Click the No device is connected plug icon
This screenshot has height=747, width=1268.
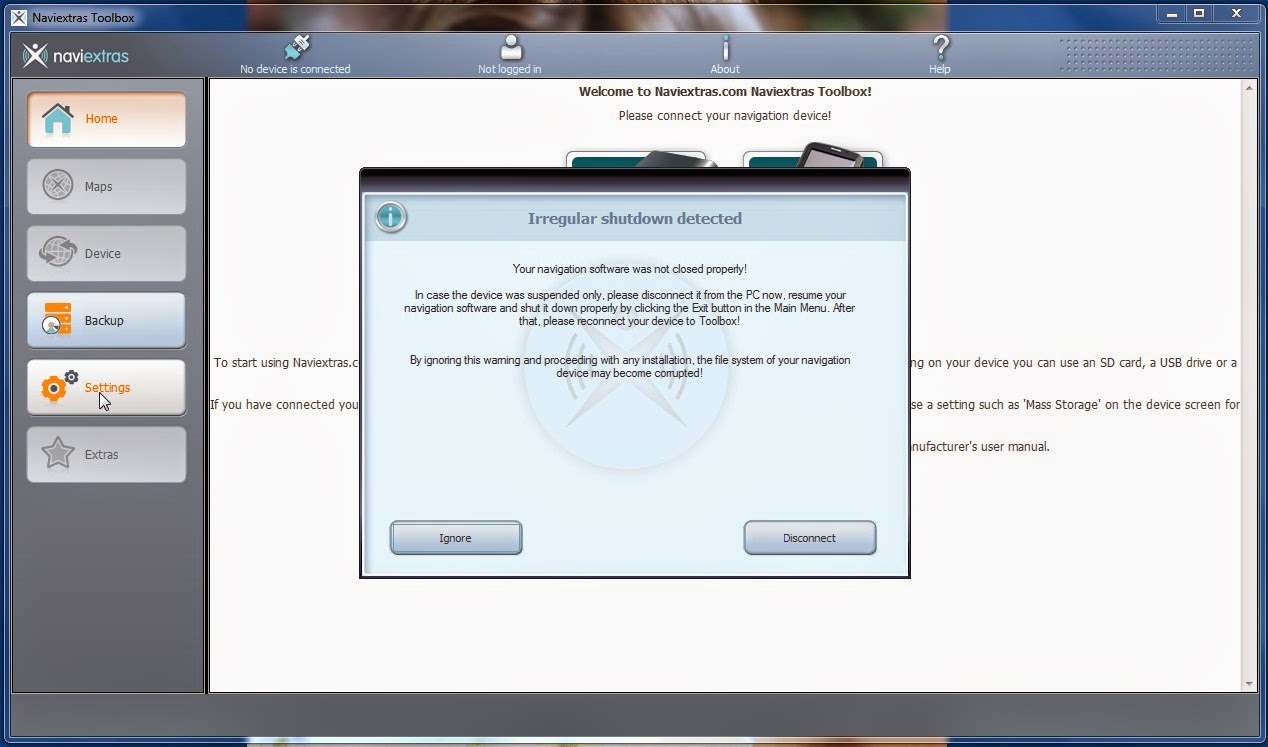pos(296,47)
